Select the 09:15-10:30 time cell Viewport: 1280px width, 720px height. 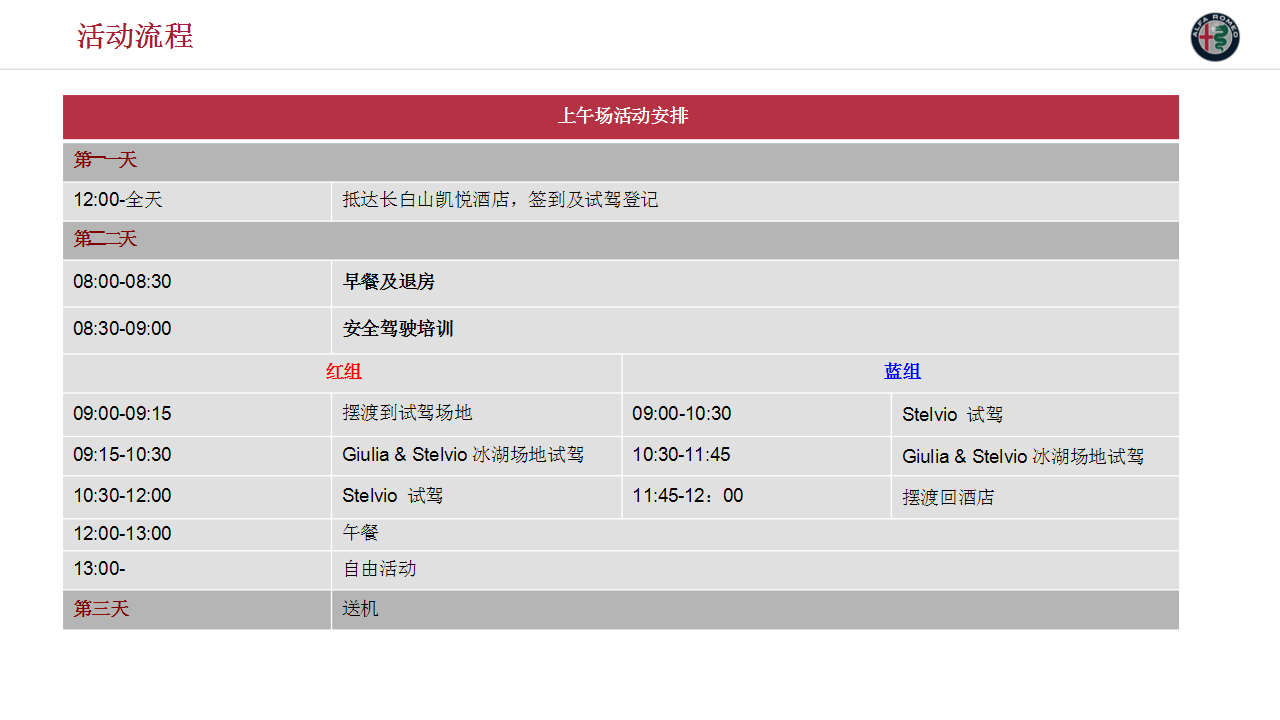(197, 456)
